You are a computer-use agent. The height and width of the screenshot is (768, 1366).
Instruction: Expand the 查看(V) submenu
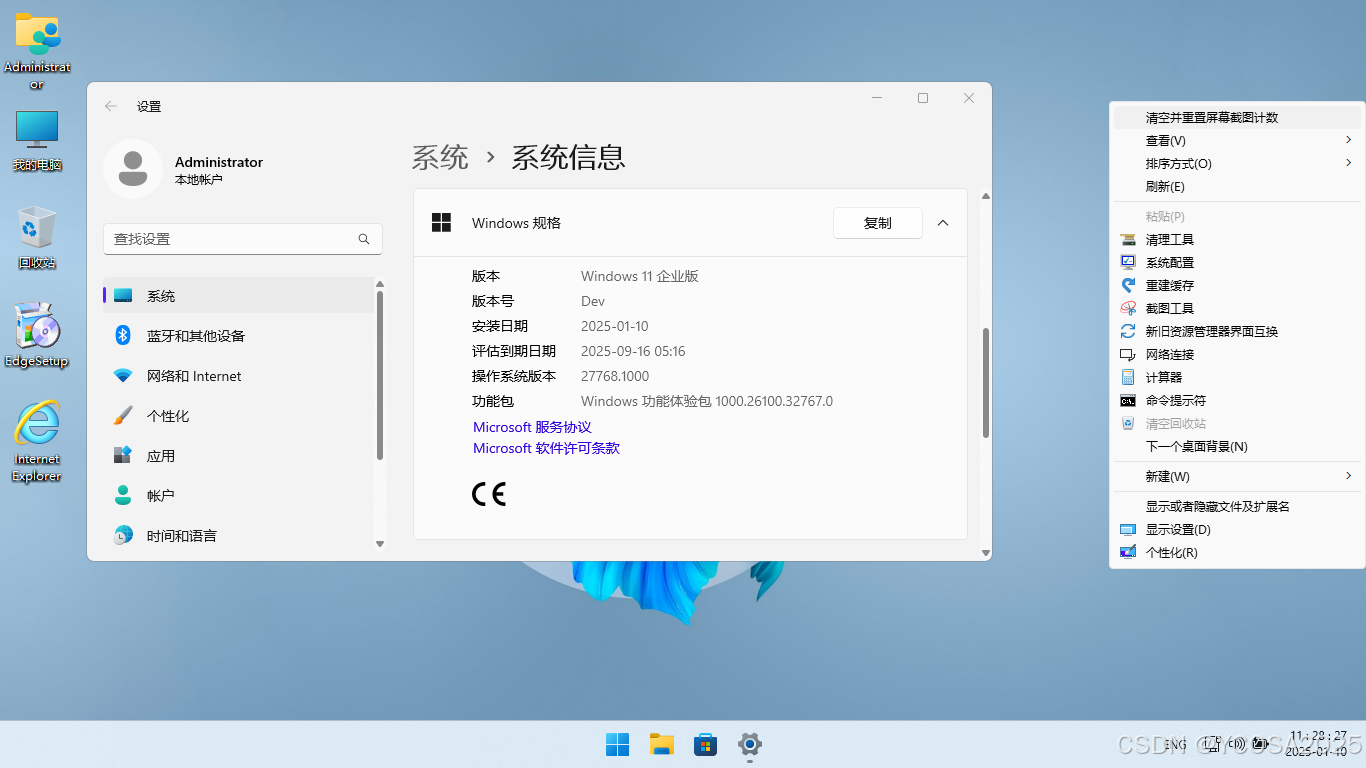click(x=1237, y=140)
